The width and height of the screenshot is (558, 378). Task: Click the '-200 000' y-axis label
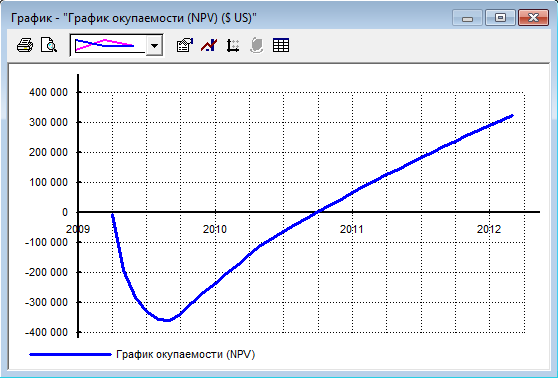click(46, 272)
